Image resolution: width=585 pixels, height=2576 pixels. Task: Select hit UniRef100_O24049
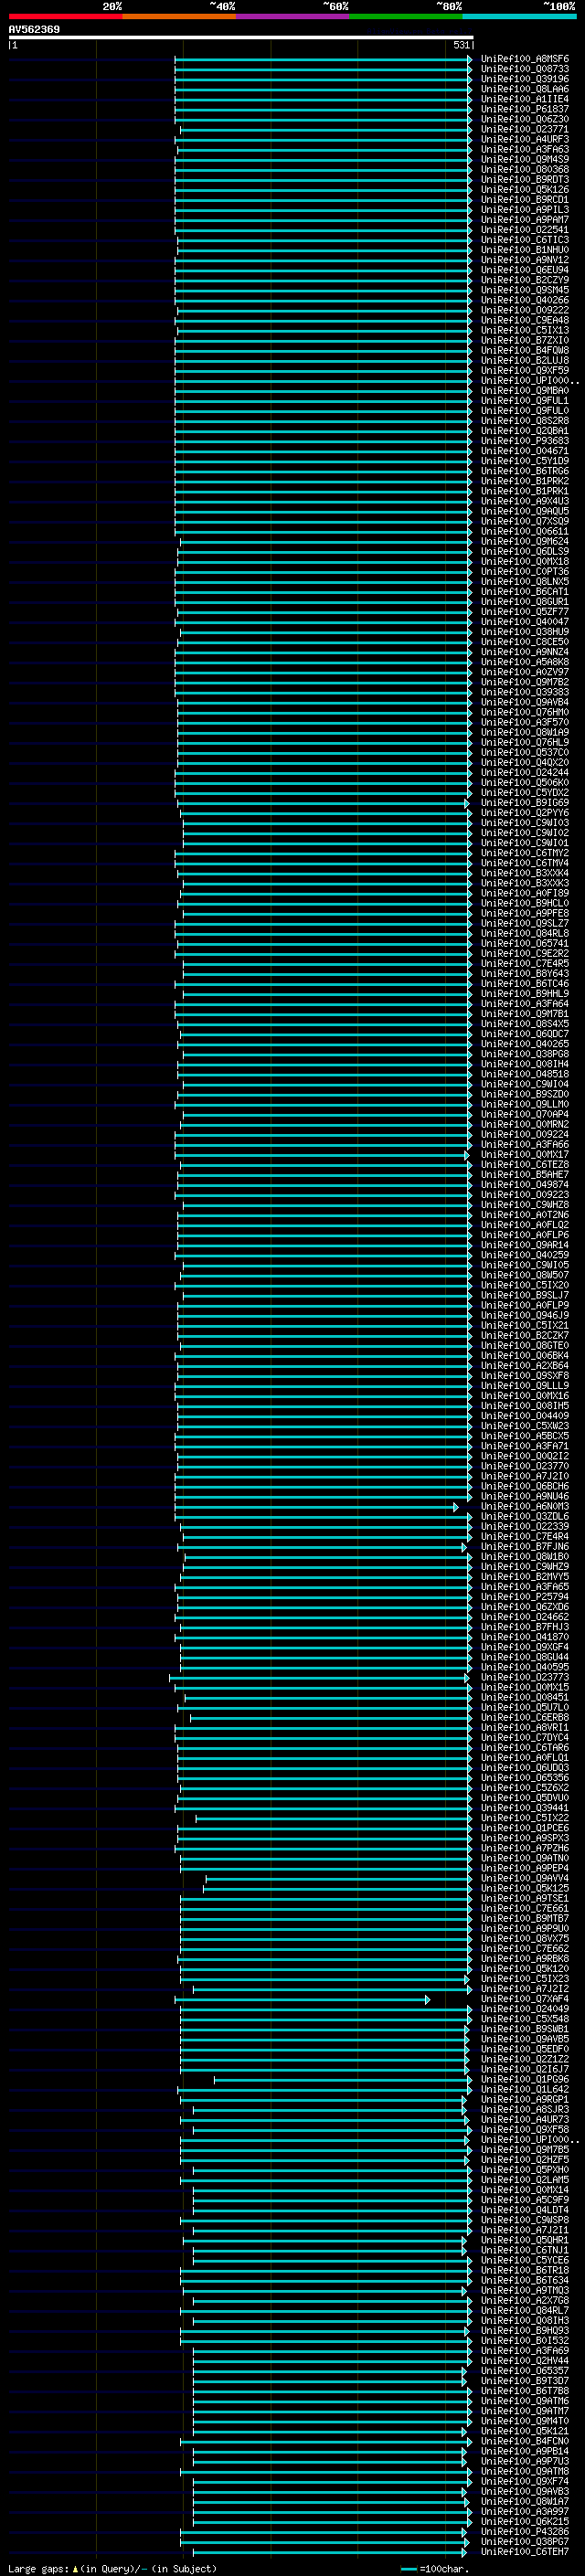click(x=525, y=2009)
